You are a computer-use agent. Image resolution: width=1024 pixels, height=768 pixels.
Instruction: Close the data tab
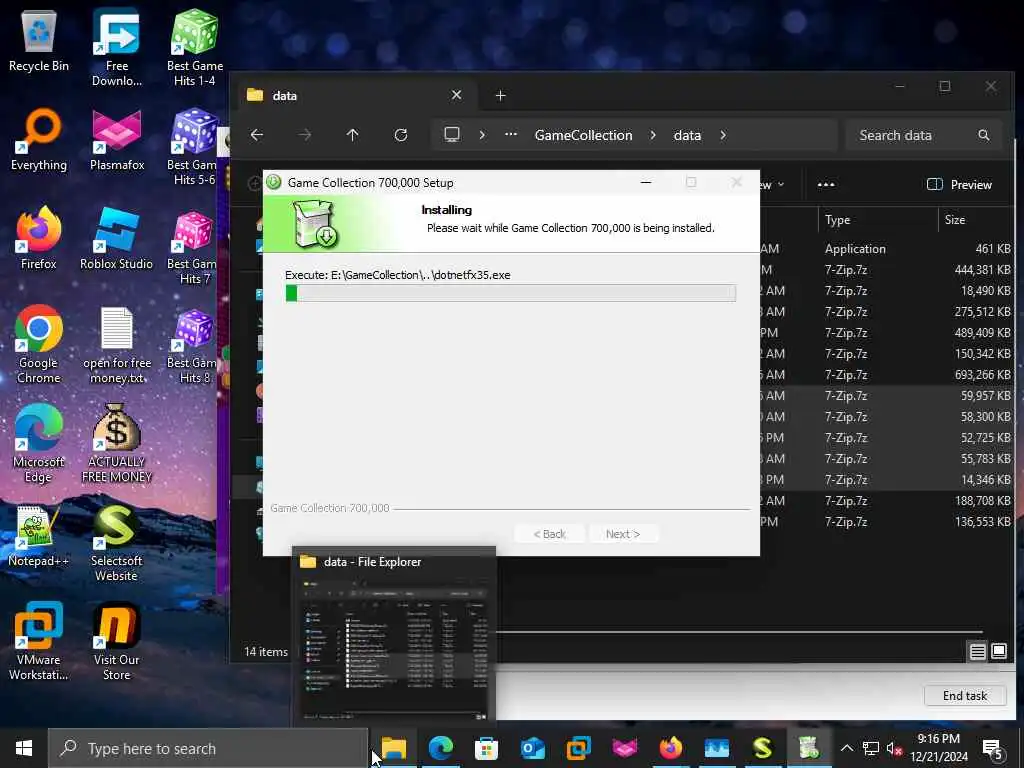tap(456, 95)
